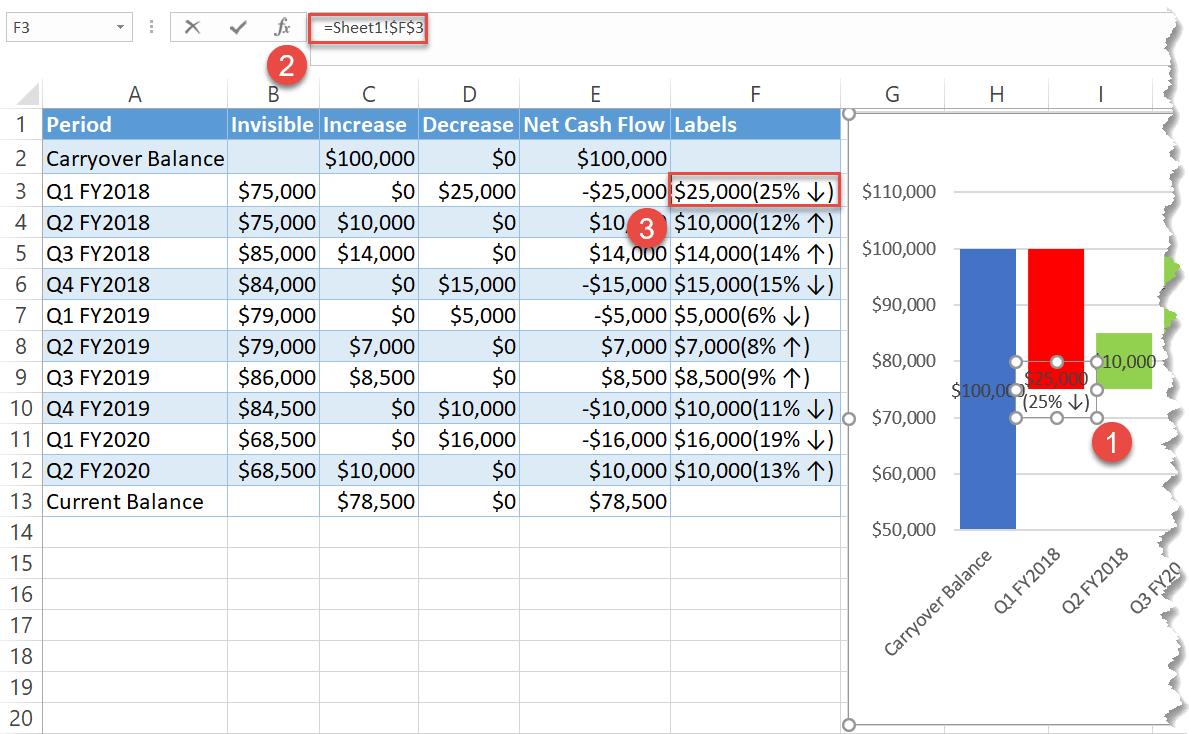Select column B header
The image size is (1189, 734).
pos(274,94)
